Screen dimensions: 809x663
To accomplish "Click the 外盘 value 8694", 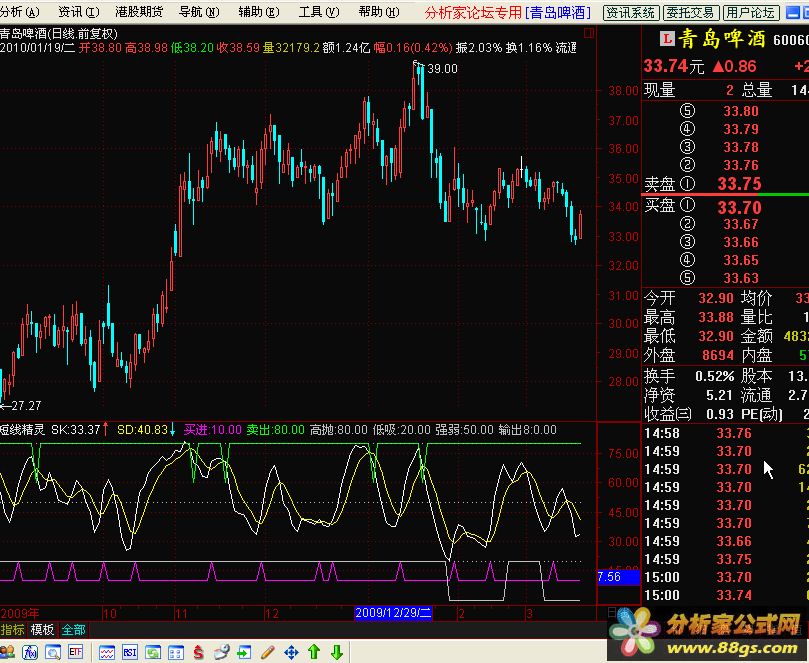I will click(718, 355).
